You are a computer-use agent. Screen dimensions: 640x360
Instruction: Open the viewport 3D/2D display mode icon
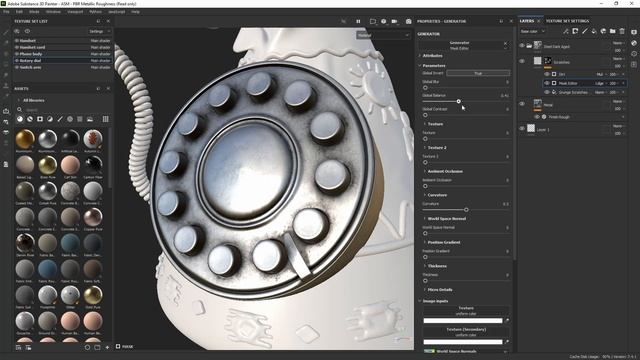[x=373, y=21]
